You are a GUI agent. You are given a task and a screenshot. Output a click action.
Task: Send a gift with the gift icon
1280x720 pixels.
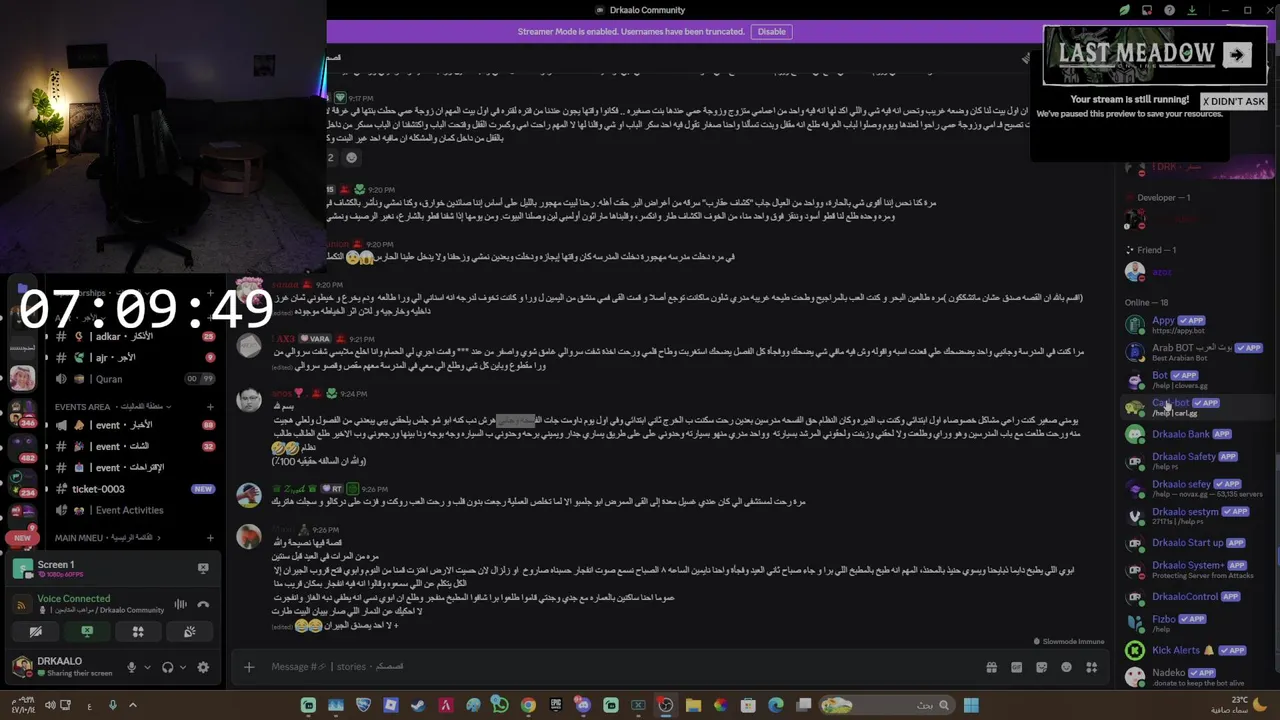[991, 667]
